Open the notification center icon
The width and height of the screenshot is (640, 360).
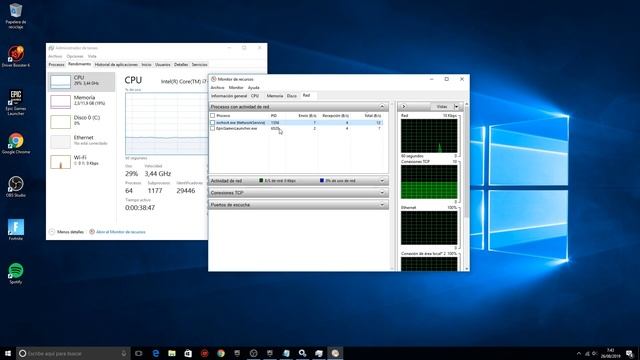click(x=629, y=353)
